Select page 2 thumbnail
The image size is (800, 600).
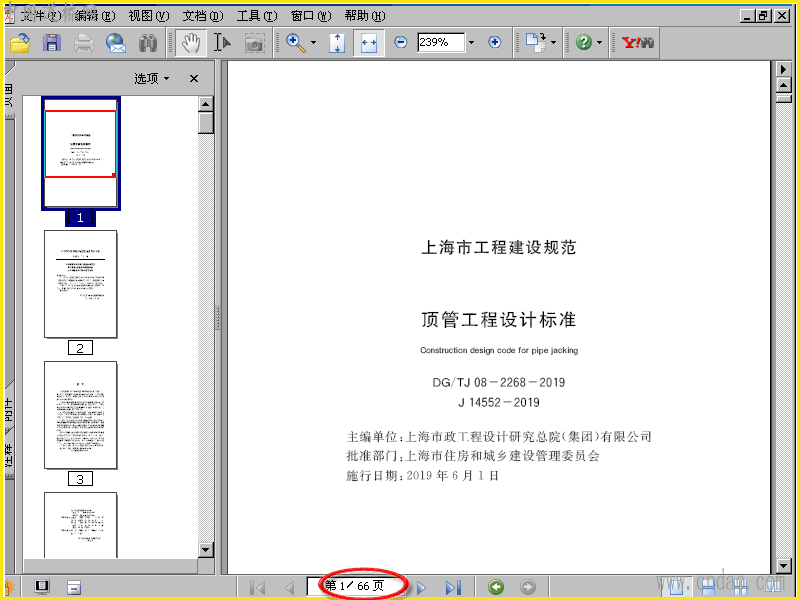coord(81,284)
